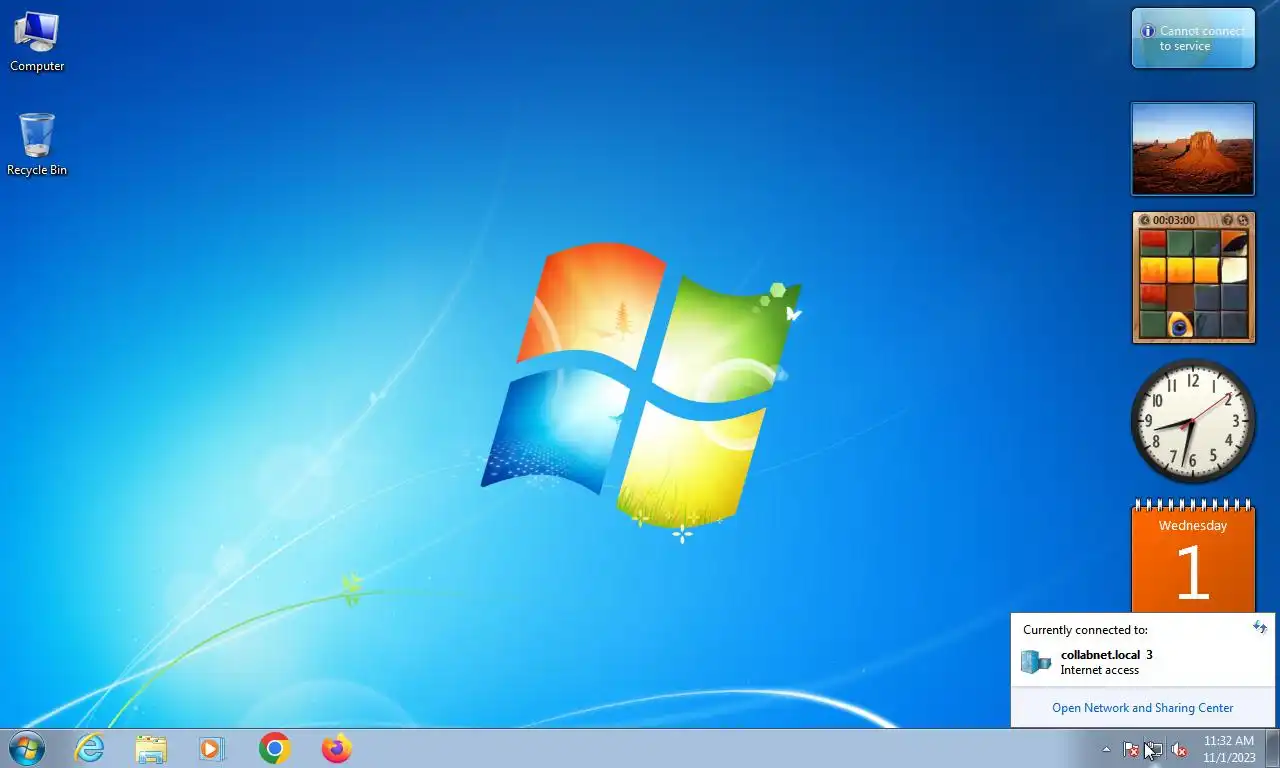Click the network icon in system tray

click(1154, 749)
